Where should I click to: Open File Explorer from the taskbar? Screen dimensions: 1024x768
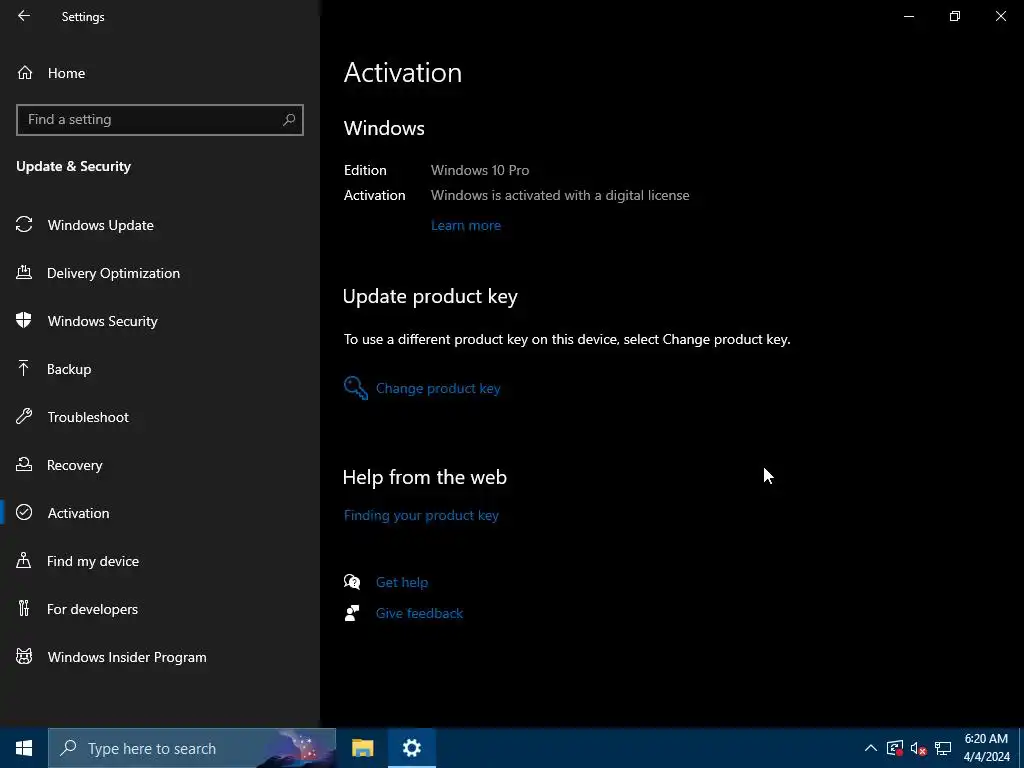tap(362, 748)
